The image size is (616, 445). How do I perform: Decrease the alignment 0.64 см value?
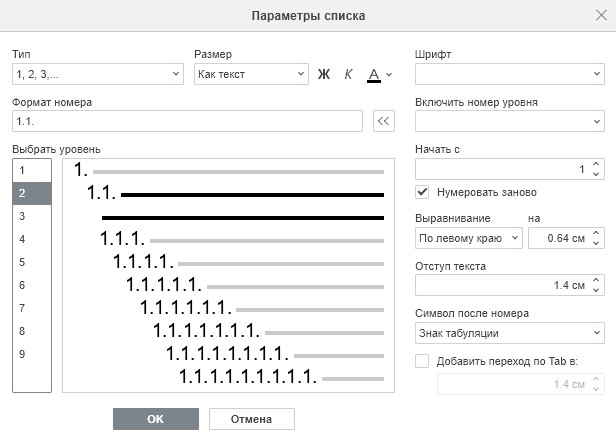tap(596, 243)
